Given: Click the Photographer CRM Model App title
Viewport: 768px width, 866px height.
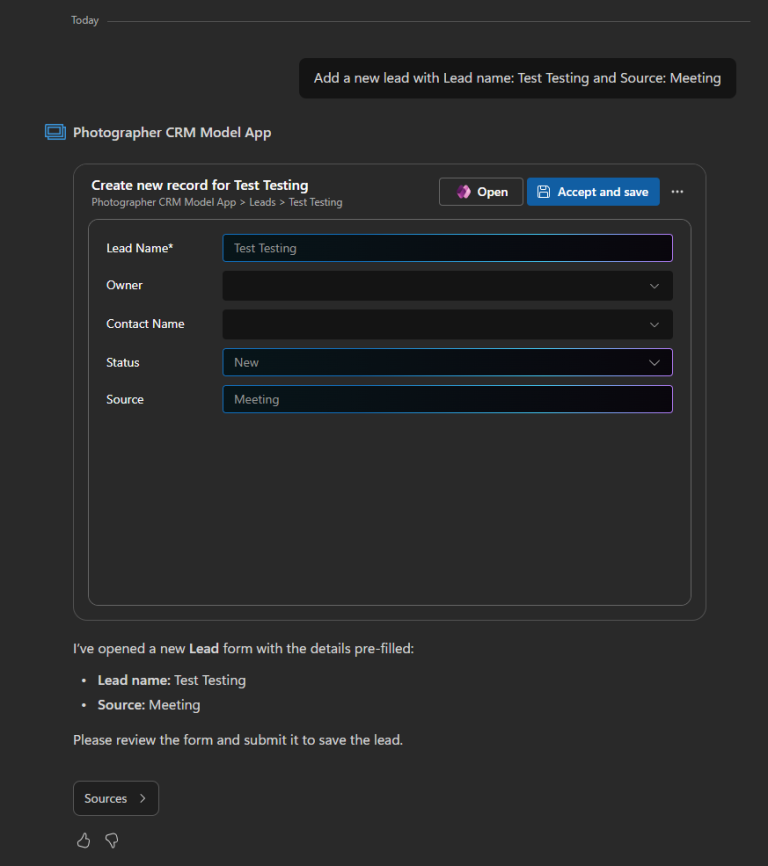Looking at the screenshot, I should click(x=172, y=133).
